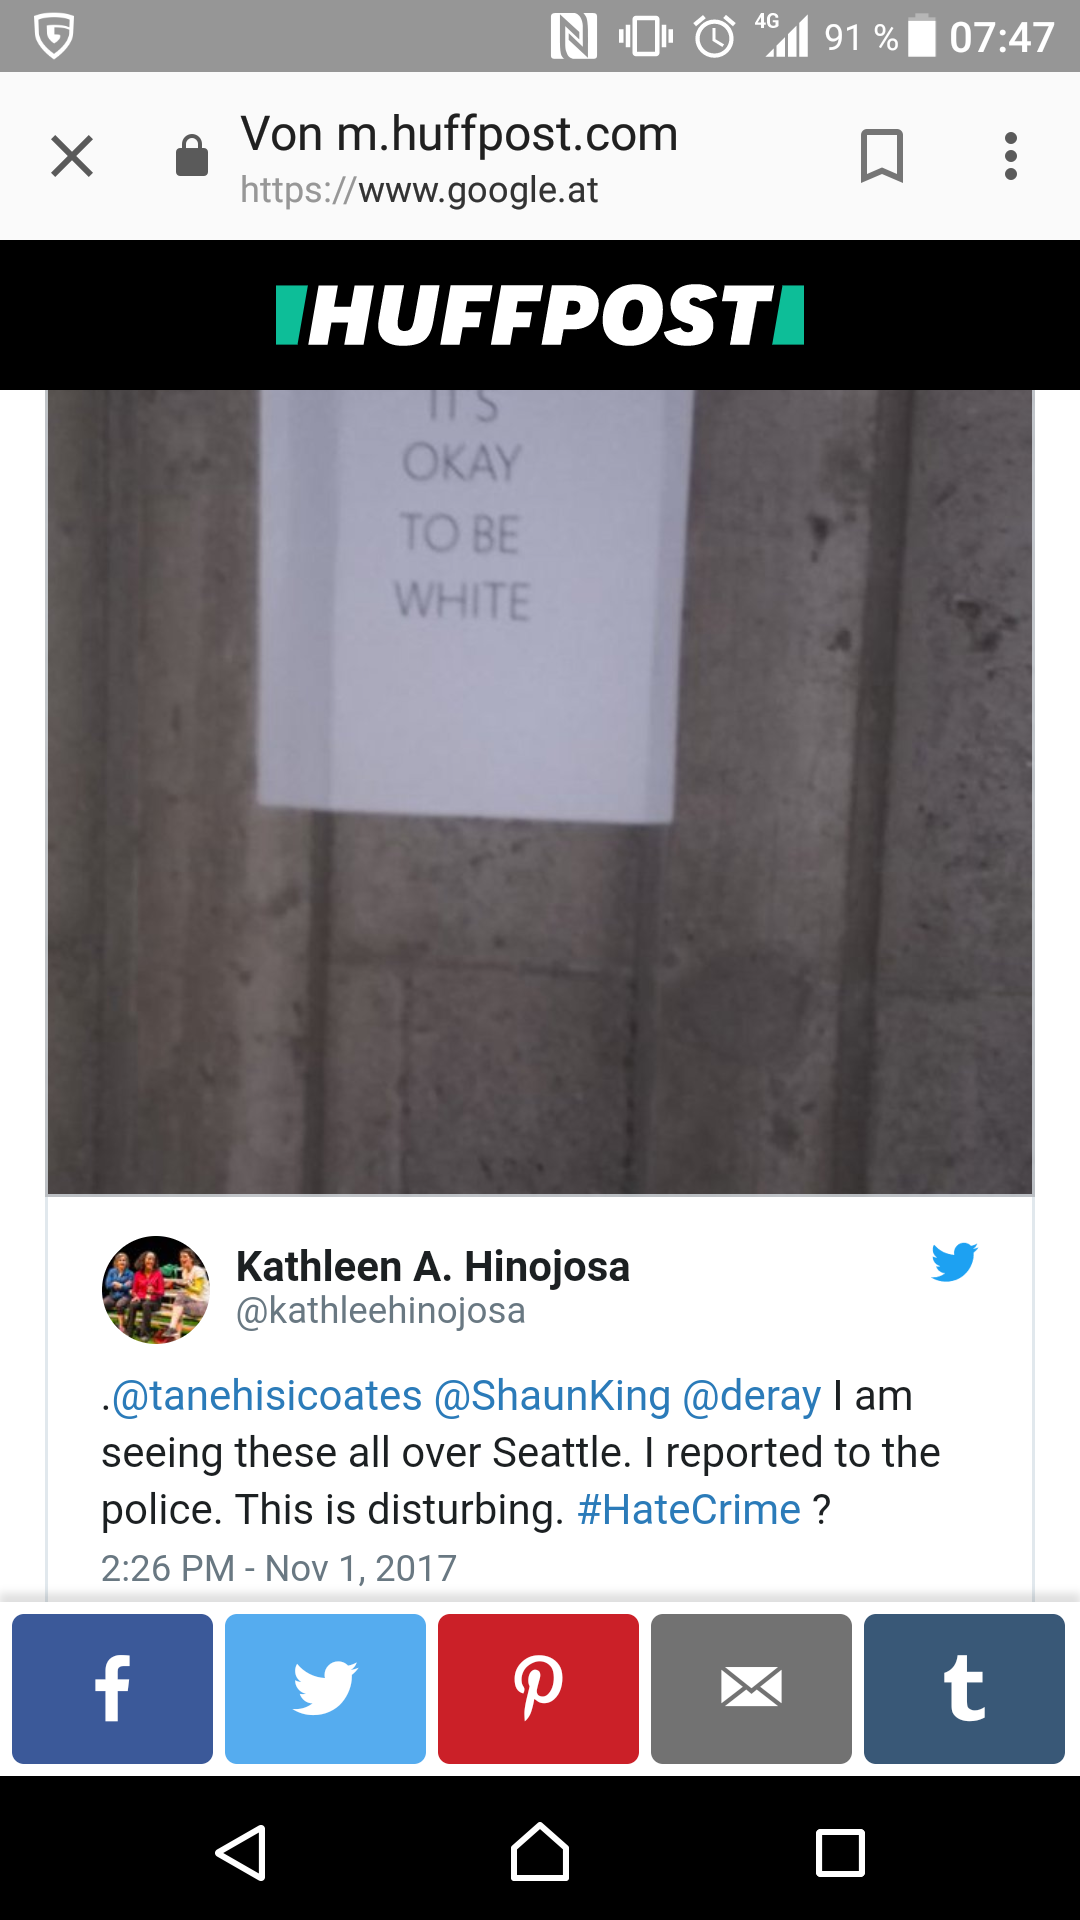The width and height of the screenshot is (1080, 1920).
Task: Share article via email envelope icon
Action: pos(751,1689)
